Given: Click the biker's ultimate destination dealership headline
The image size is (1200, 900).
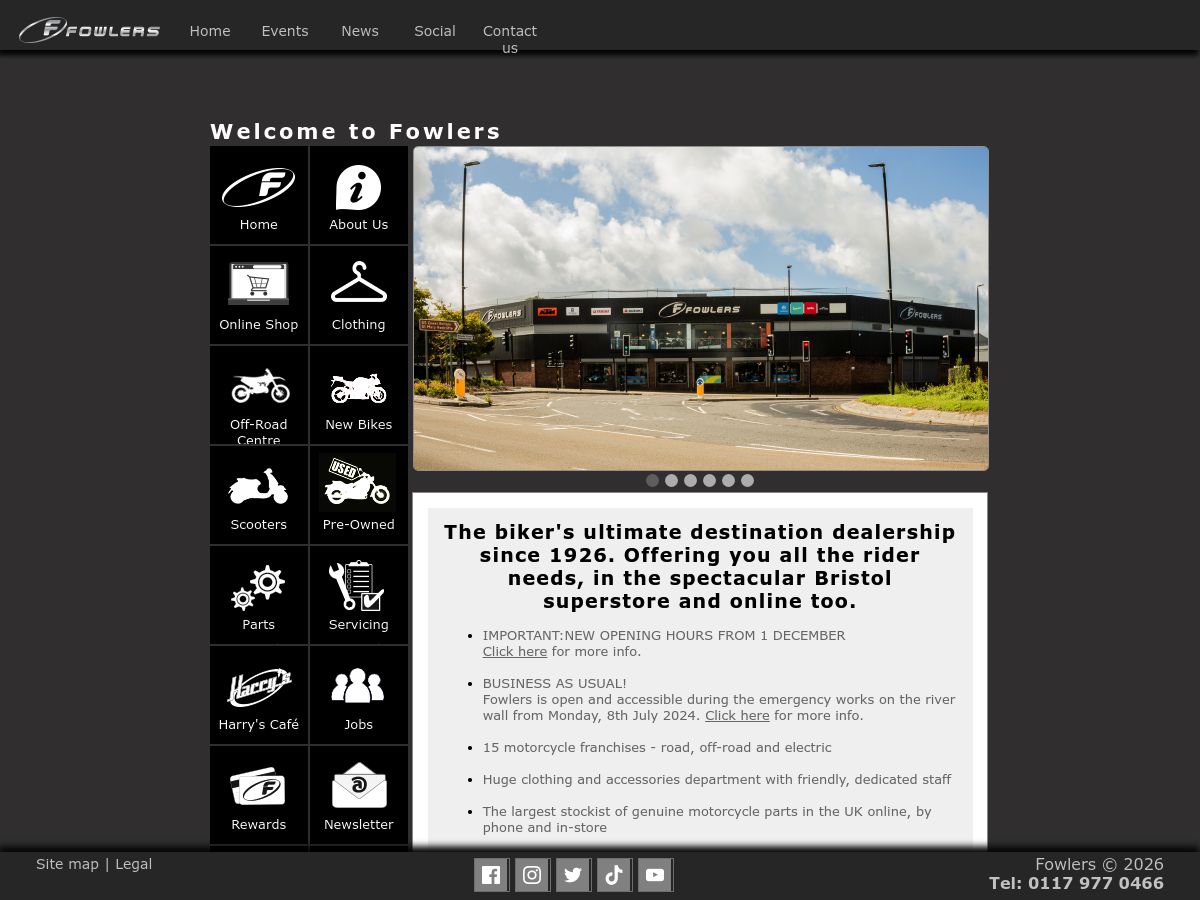Looking at the screenshot, I should 700,566.
